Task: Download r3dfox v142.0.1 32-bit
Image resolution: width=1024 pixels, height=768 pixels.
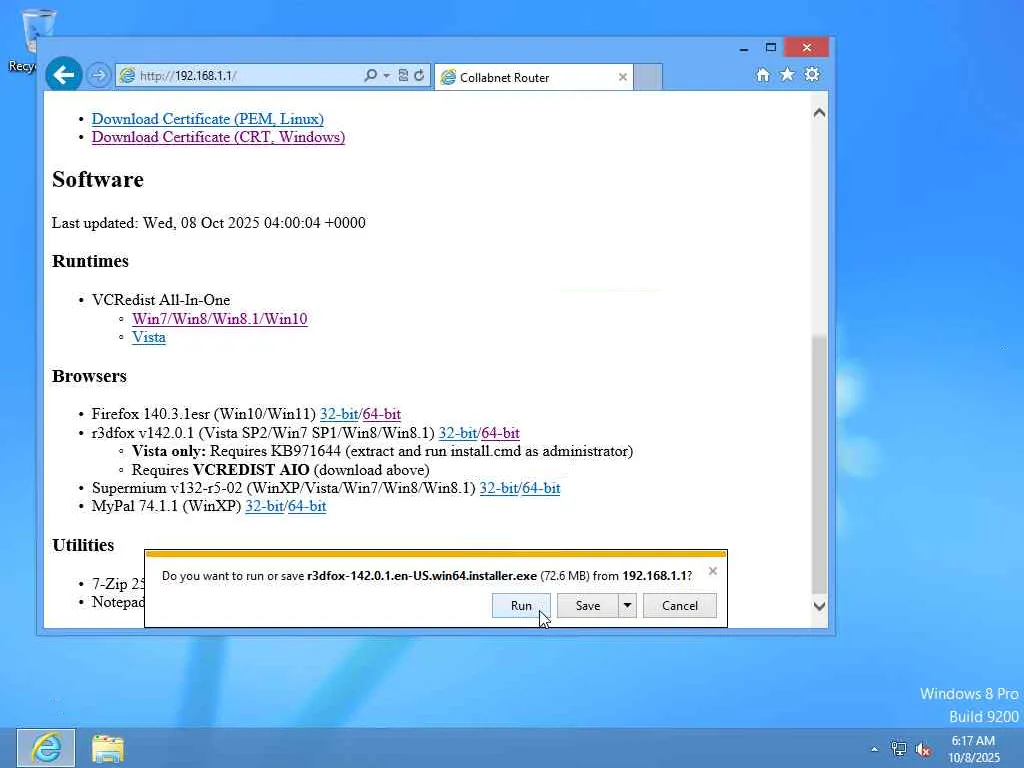Action: click(x=458, y=433)
